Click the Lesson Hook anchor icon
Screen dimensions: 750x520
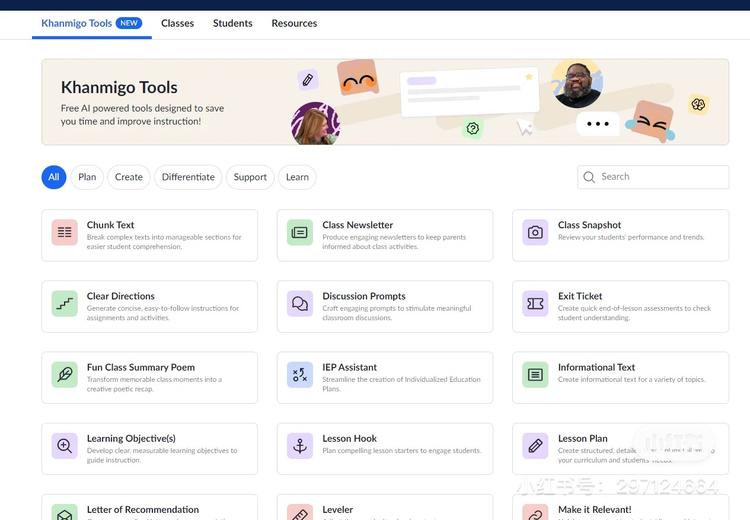coord(300,446)
